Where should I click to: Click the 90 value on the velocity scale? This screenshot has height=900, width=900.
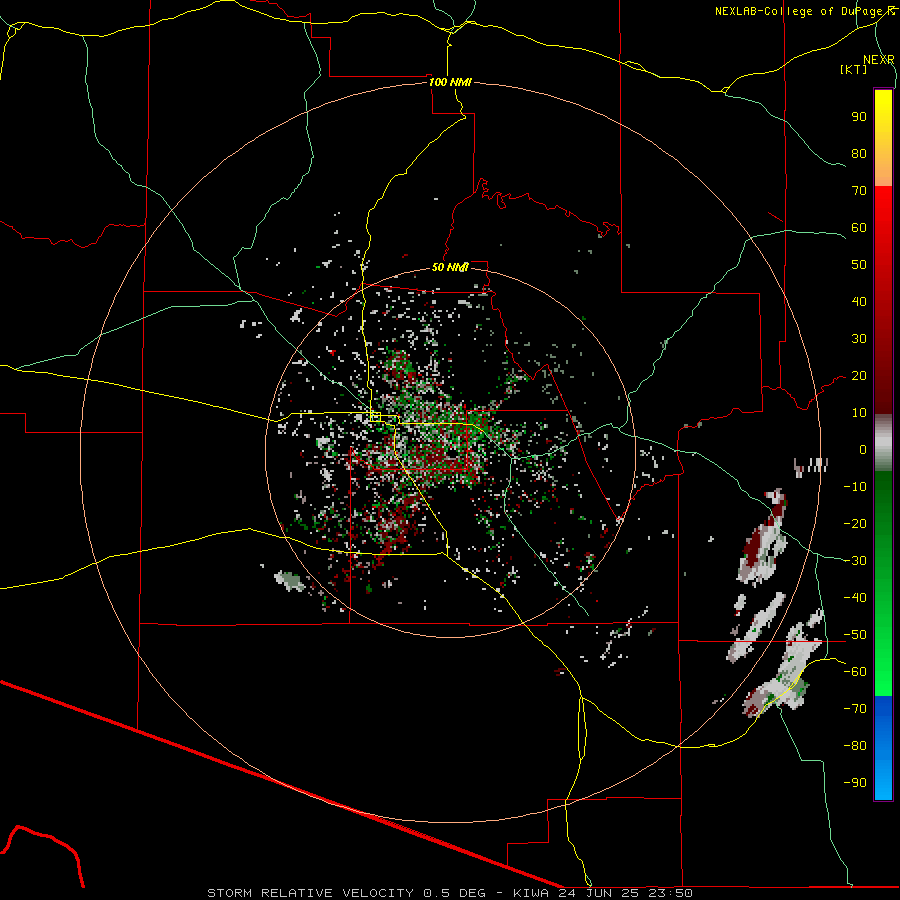[859, 117]
